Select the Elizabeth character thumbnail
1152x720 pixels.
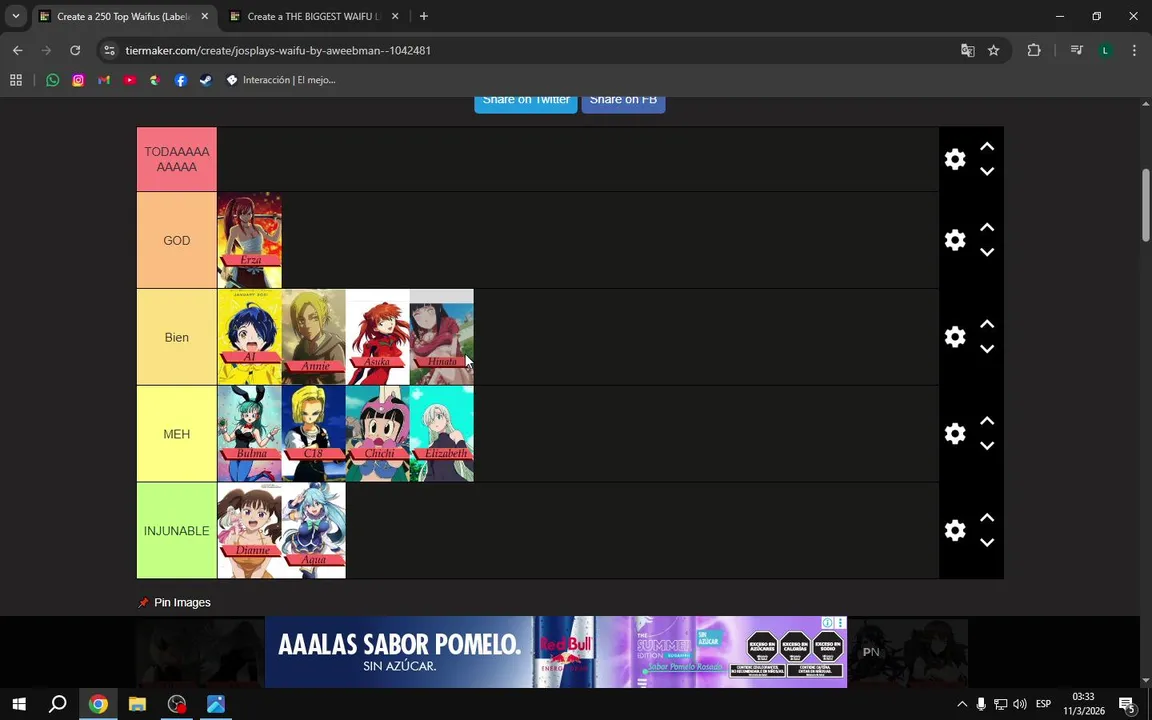[x=442, y=434]
